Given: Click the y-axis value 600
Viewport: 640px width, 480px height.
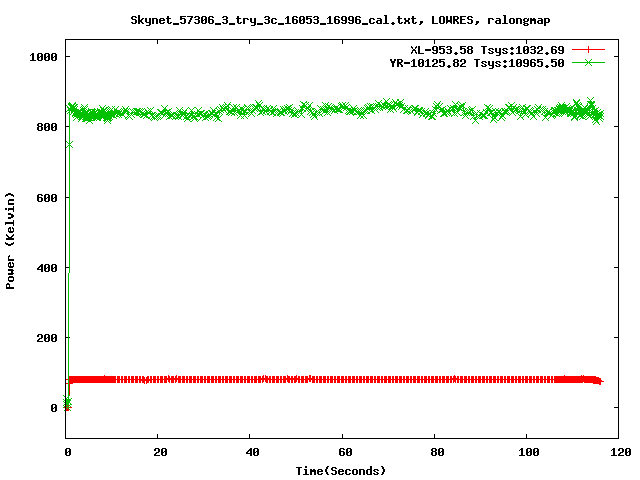Looking at the screenshot, I should click(47, 198).
